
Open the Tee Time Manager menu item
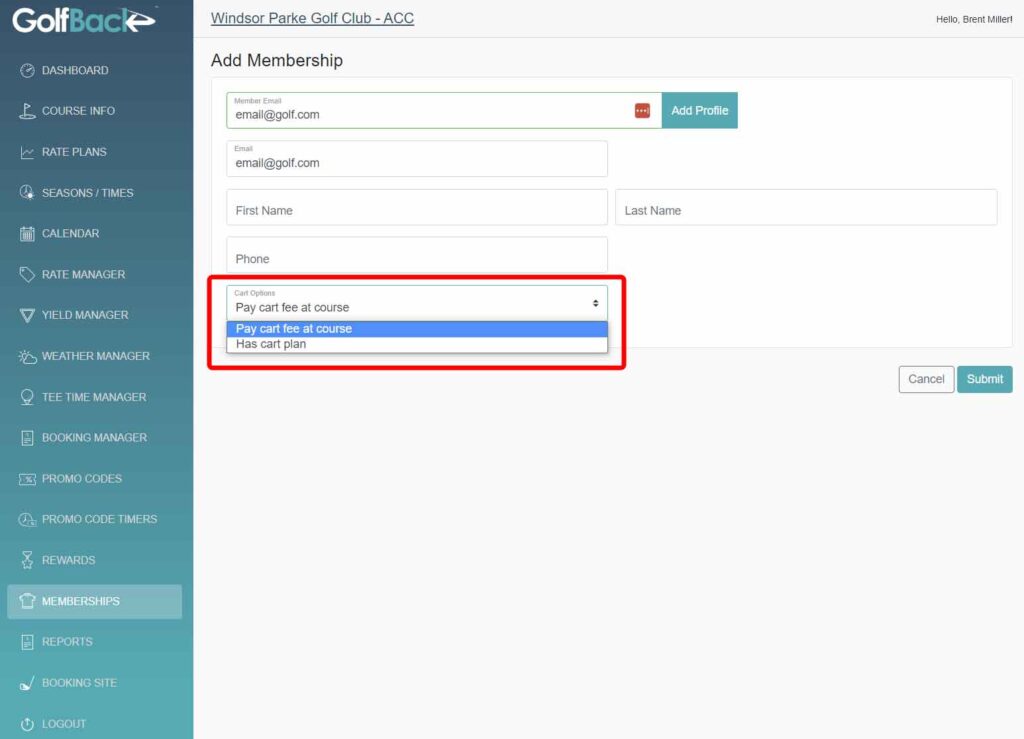[94, 397]
